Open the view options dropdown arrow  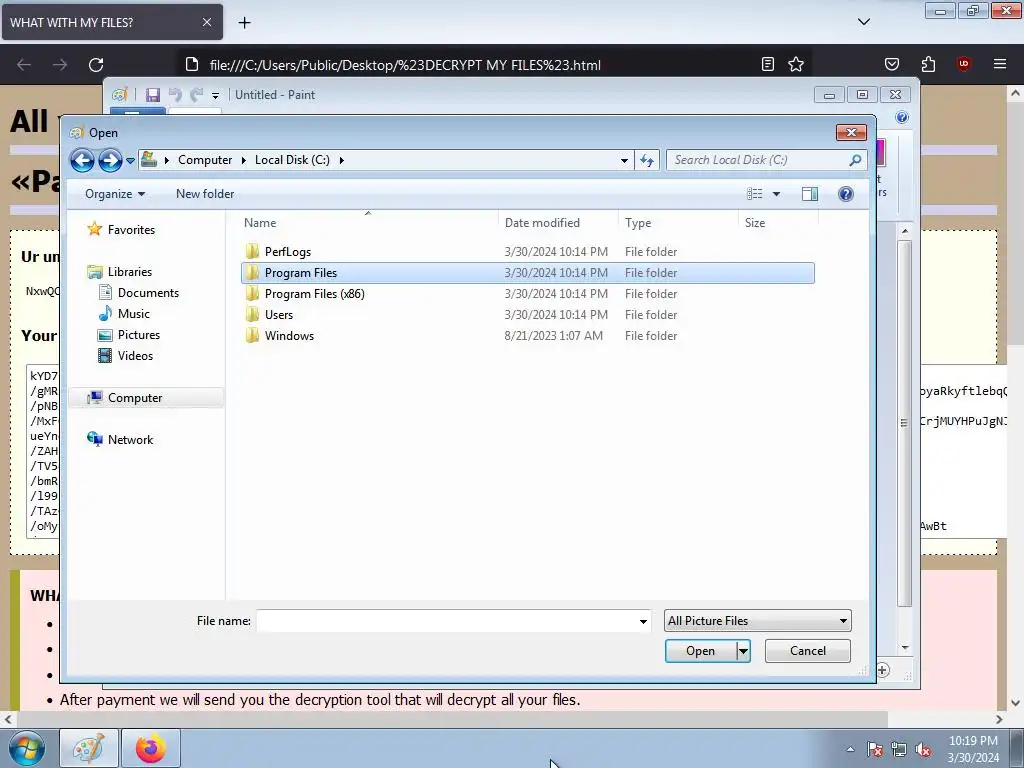point(776,194)
